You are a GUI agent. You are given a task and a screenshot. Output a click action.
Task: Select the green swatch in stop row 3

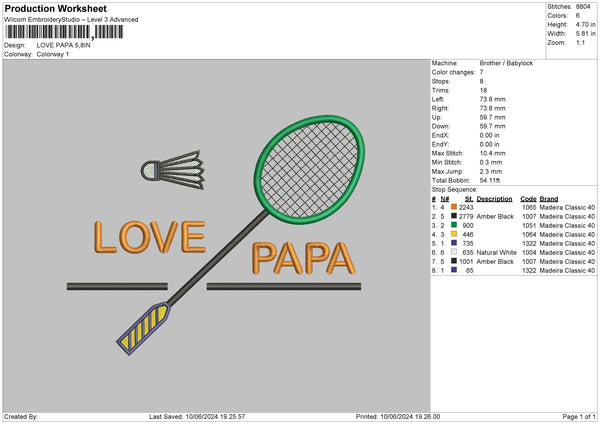pos(454,225)
